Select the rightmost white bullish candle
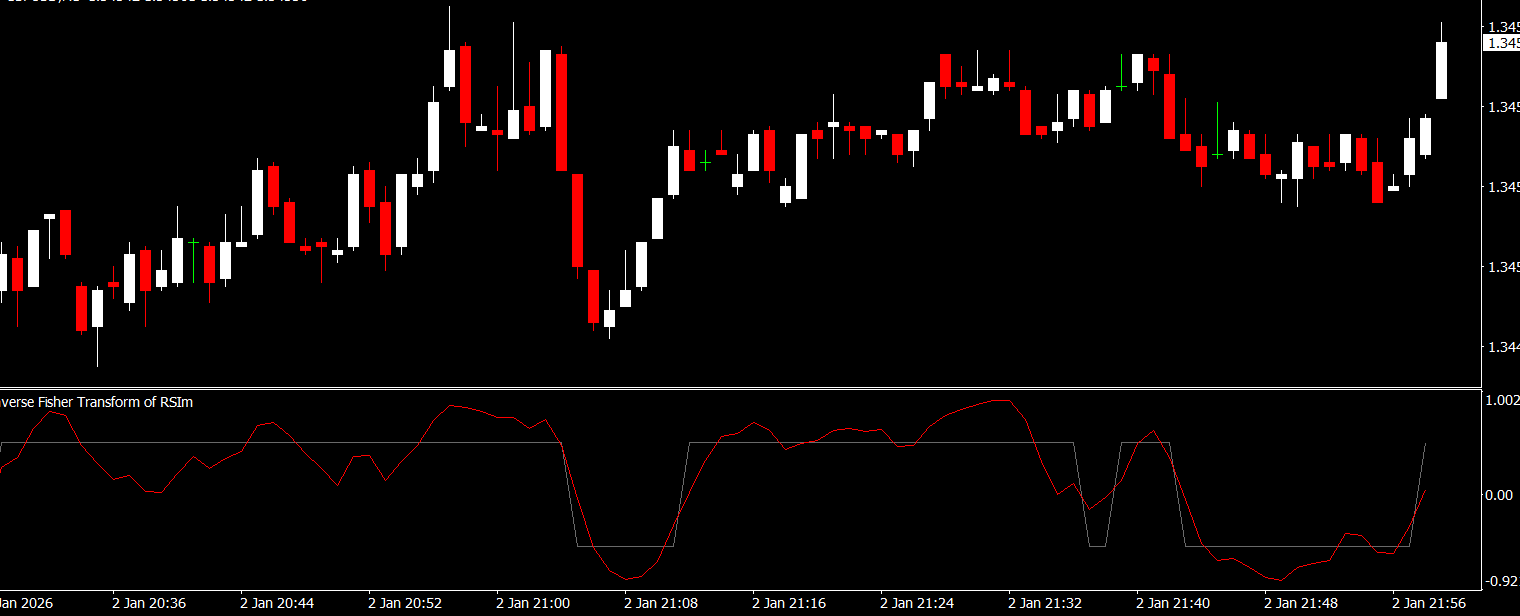The height and width of the screenshot is (616, 1520). pos(1441,70)
